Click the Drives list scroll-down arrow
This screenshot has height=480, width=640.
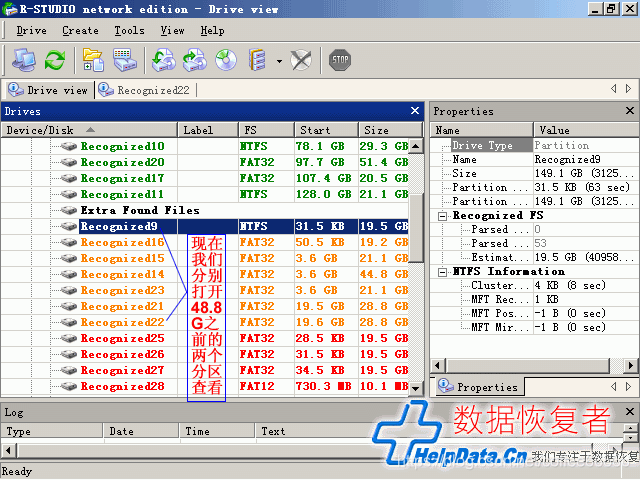coord(416,388)
